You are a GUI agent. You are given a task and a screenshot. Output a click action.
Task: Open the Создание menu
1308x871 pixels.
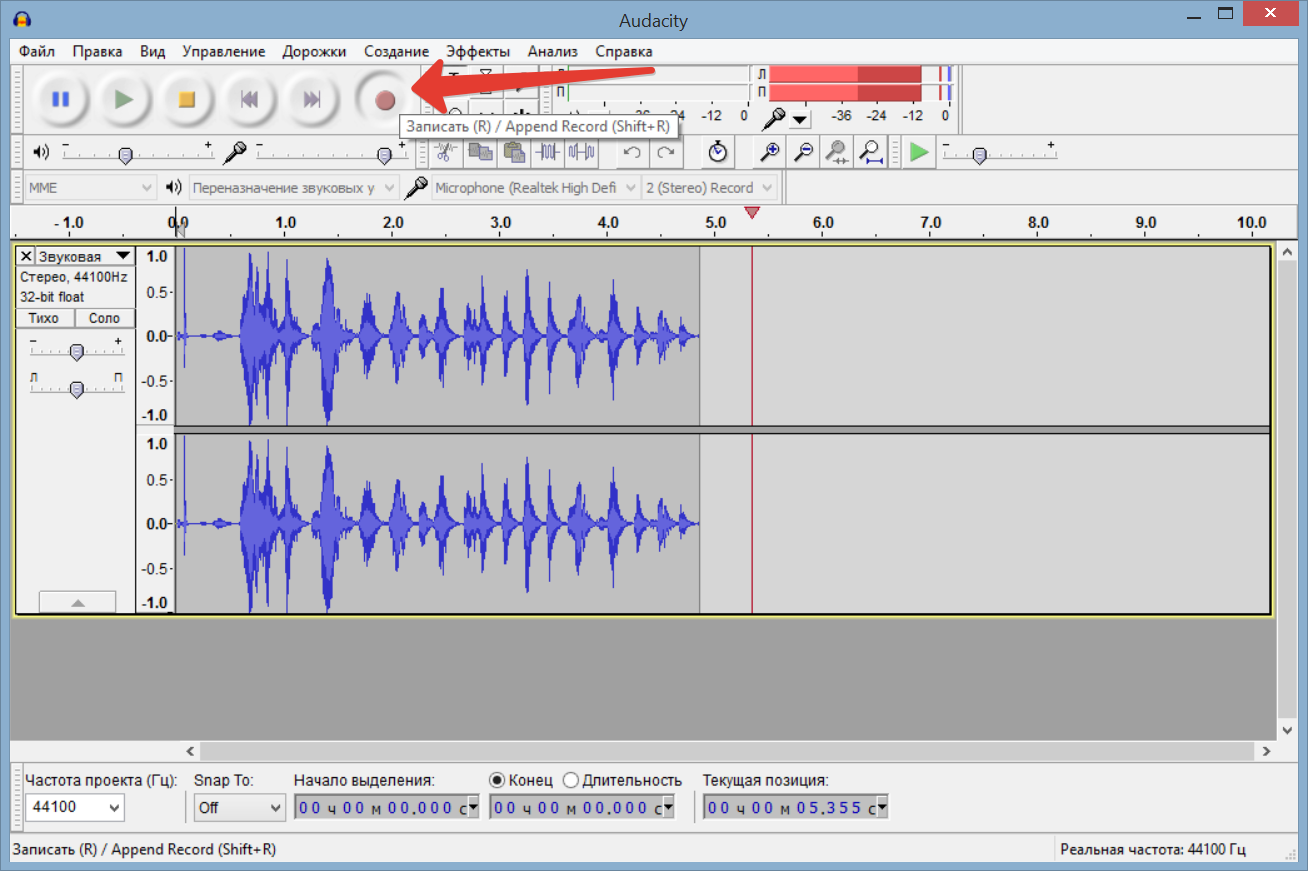tap(396, 51)
